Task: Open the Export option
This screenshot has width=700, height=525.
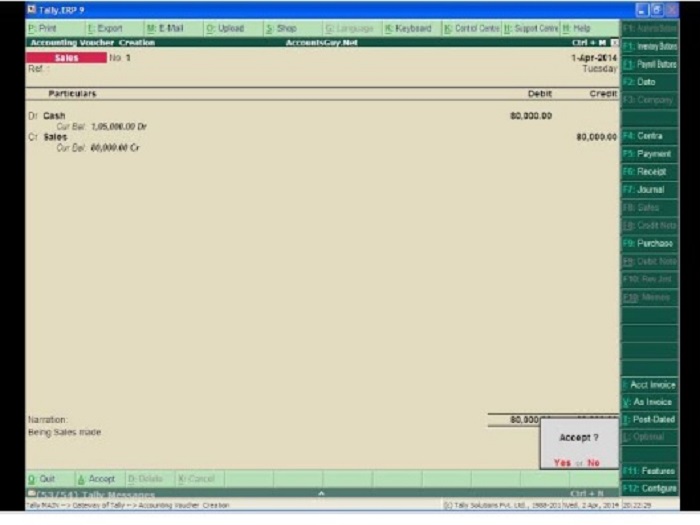Action: click(x=105, y=29)
